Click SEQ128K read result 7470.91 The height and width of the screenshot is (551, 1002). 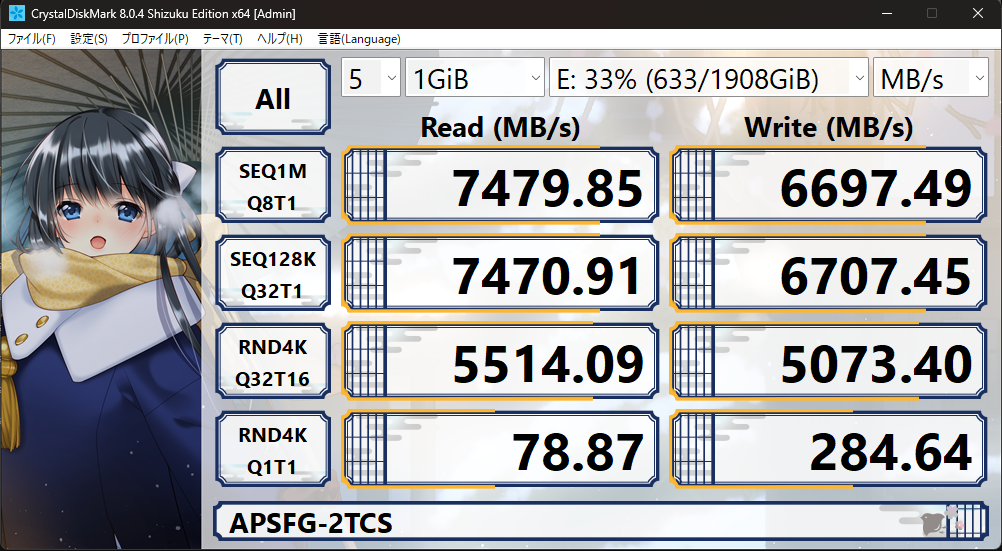pyautogui.click(x=500, y=274)
